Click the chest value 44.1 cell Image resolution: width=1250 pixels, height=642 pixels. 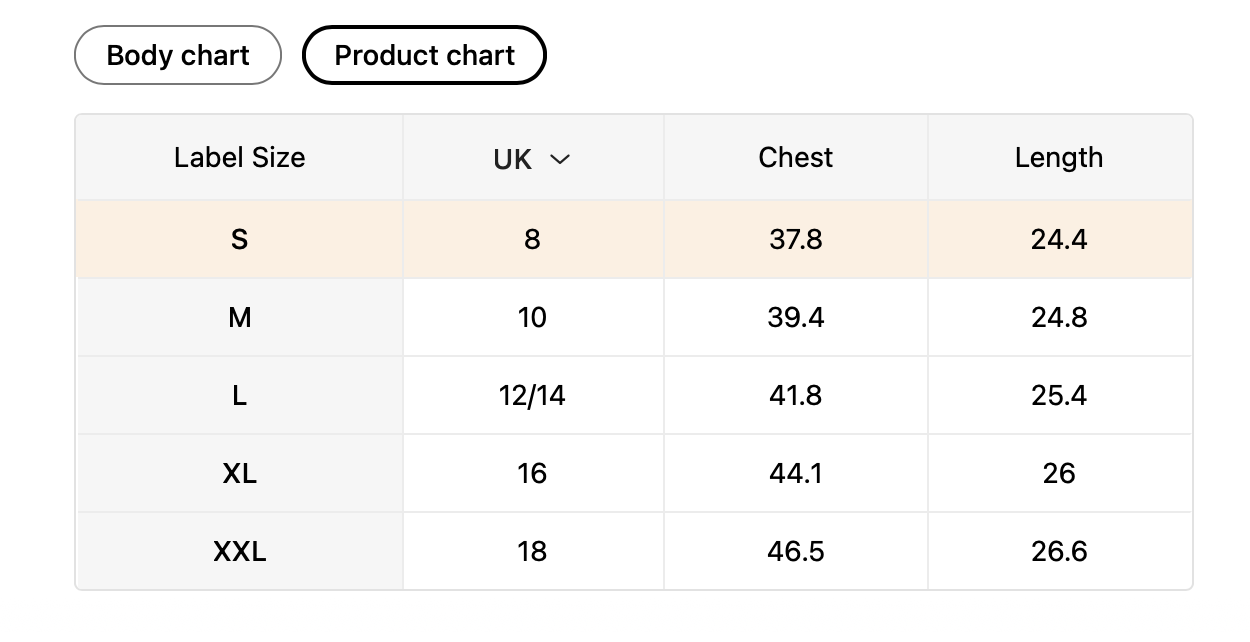pos(795,473)
